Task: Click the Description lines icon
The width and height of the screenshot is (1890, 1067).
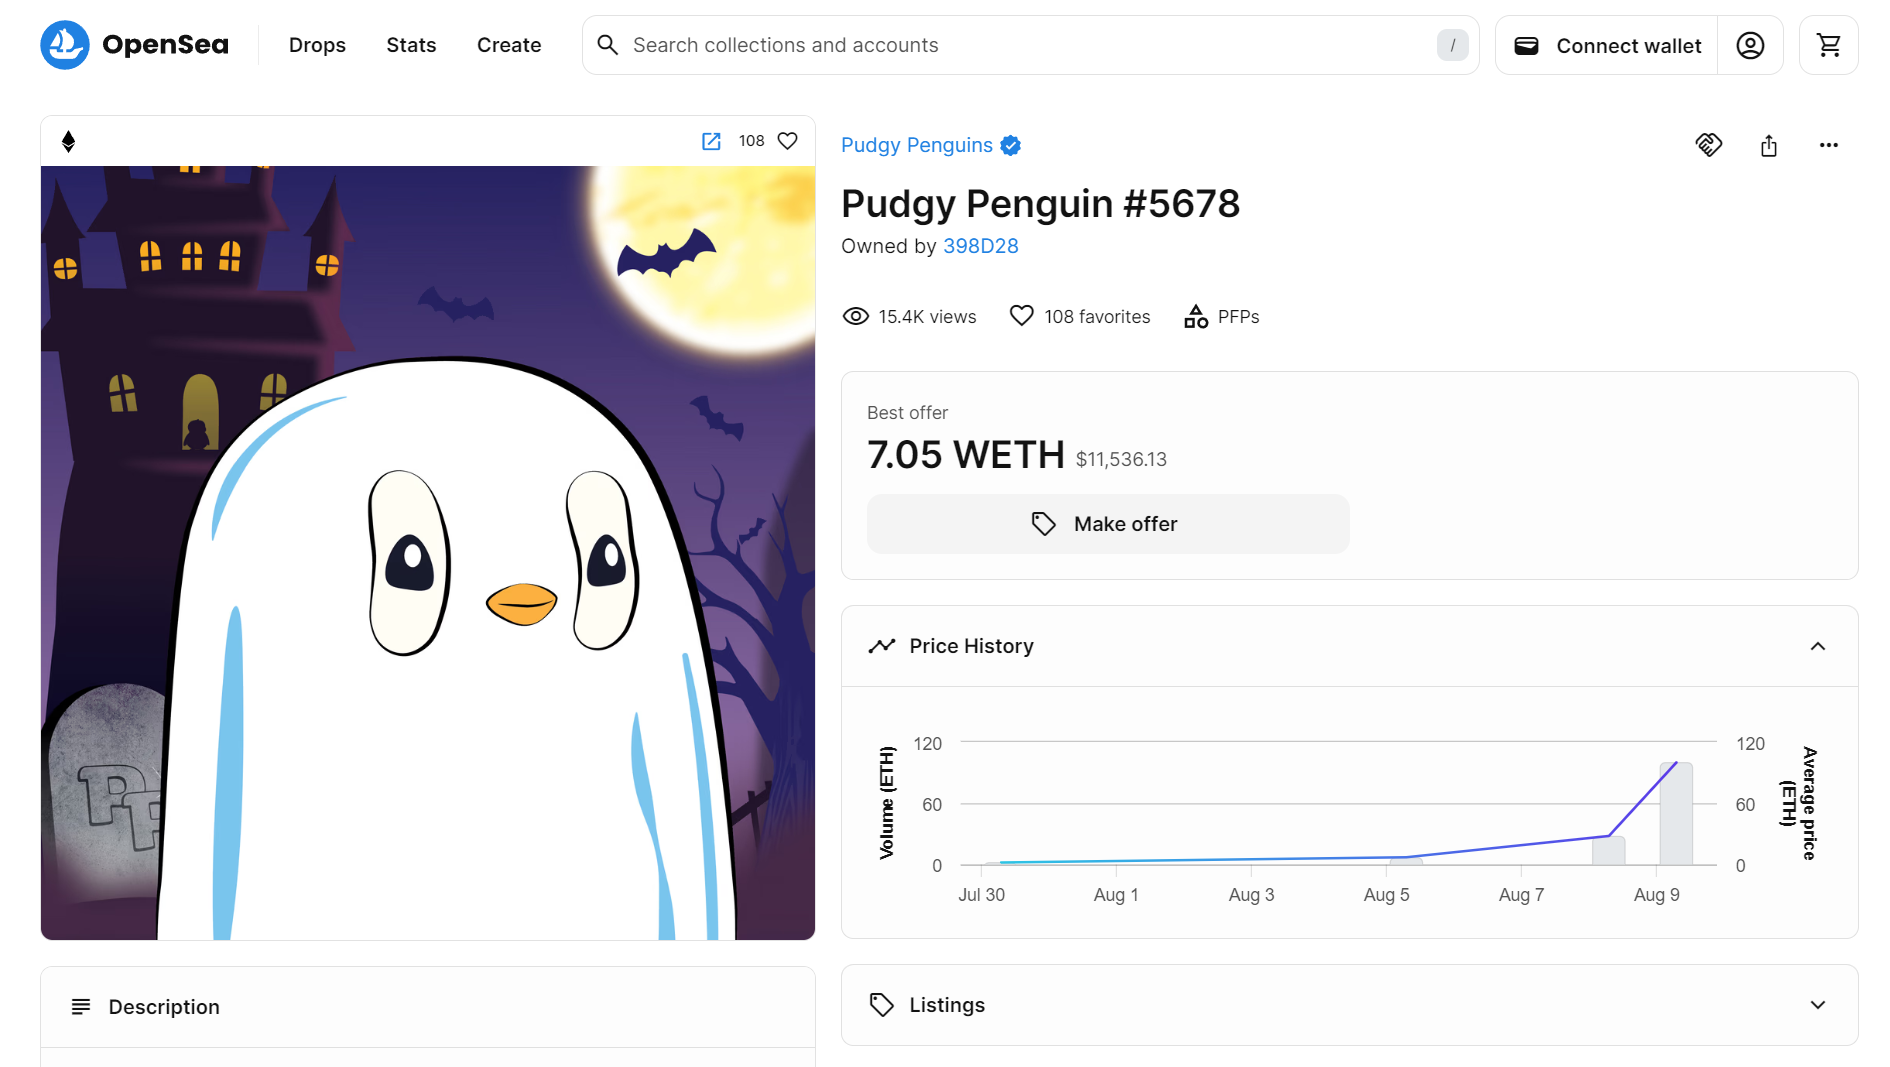Action: (x=81, y=1007)
